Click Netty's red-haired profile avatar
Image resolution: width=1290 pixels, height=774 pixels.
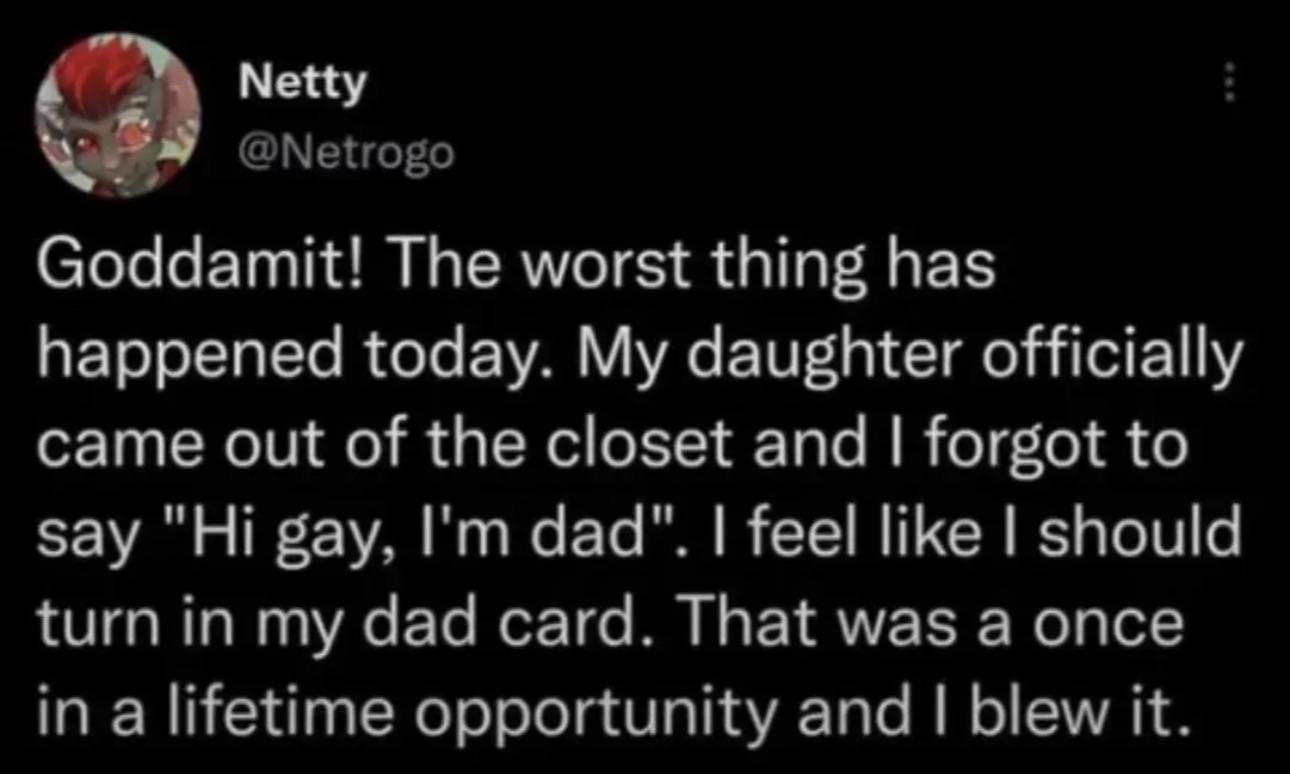point(118,115)
